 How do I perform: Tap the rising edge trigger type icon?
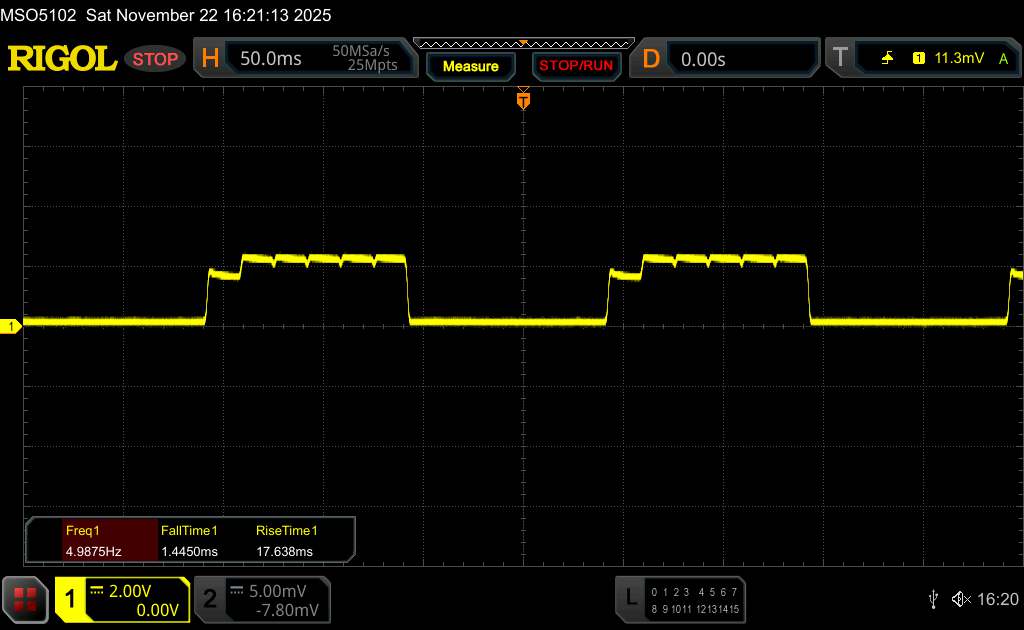pyautogui.click(x=887, y=59)
